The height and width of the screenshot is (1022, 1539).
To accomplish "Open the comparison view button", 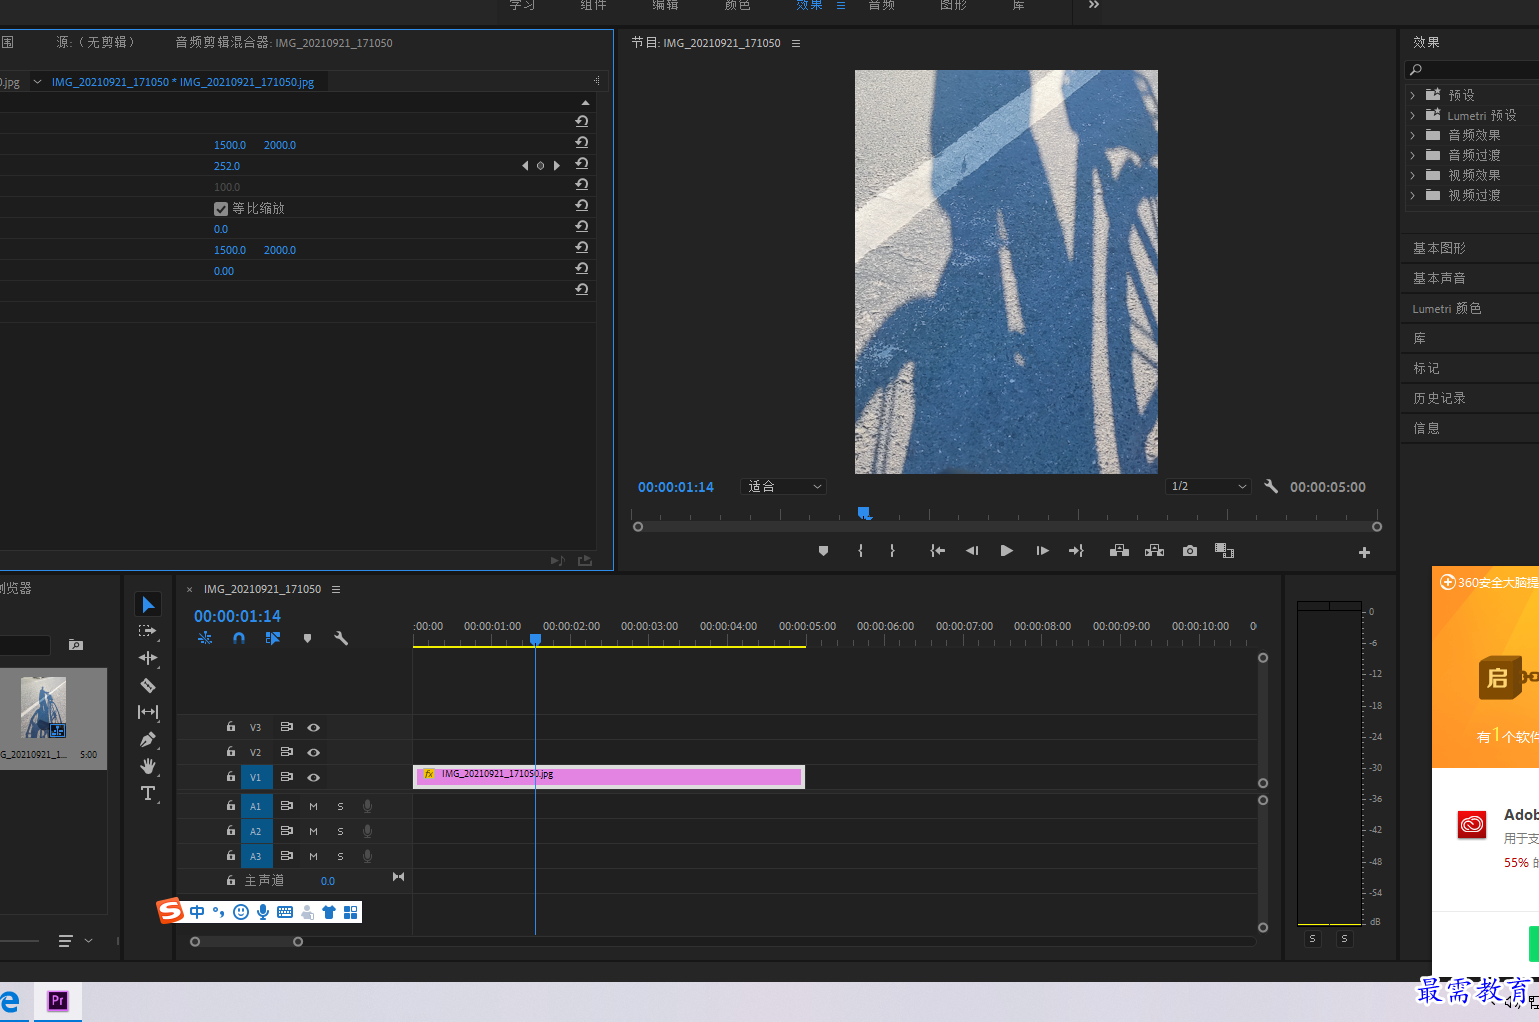I will click(x=1224, y=551).
